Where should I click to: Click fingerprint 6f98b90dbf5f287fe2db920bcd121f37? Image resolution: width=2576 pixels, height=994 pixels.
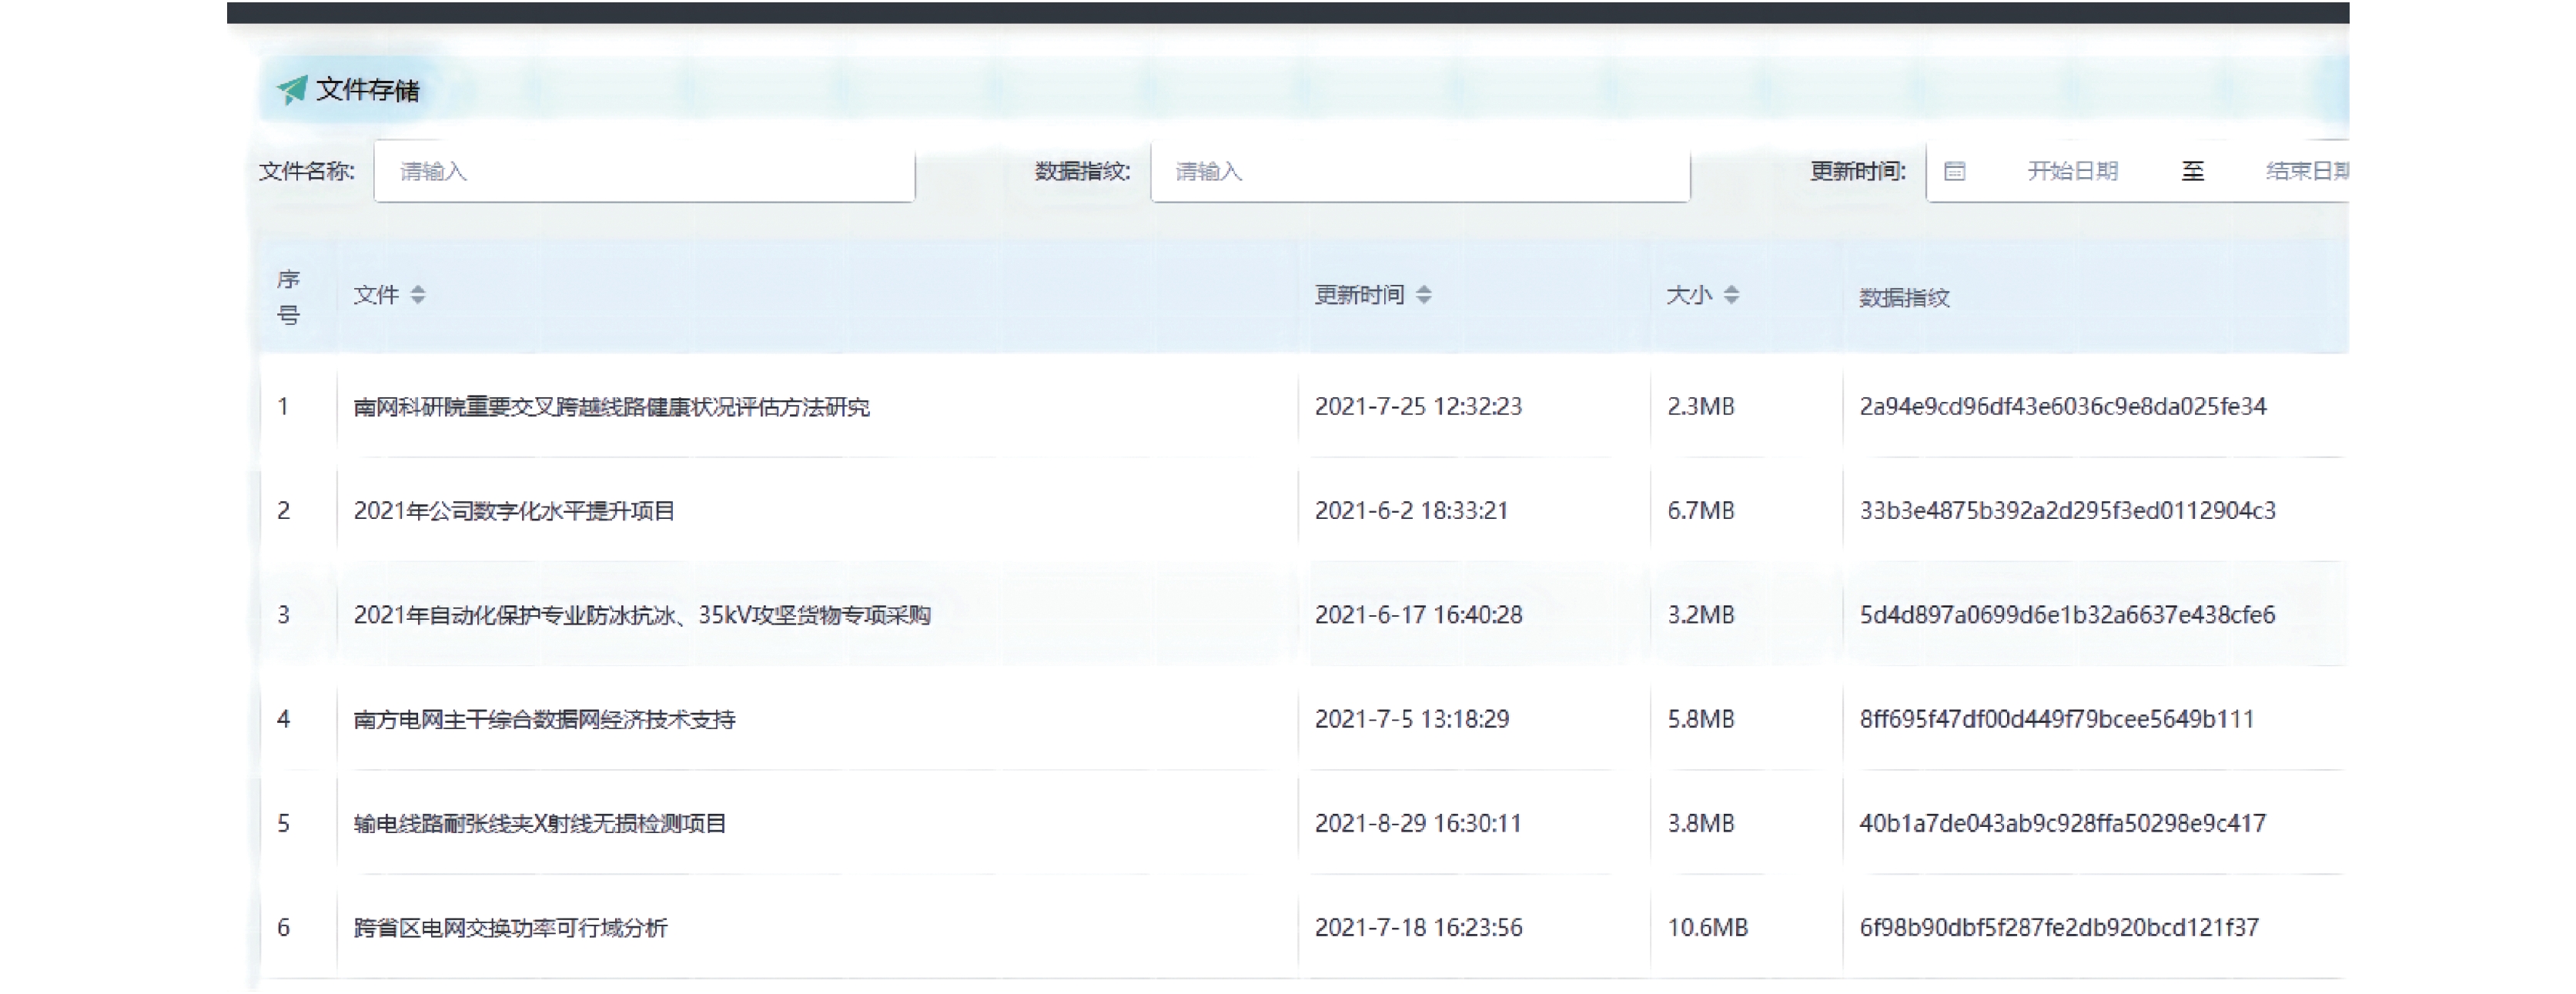[2059, 927]
